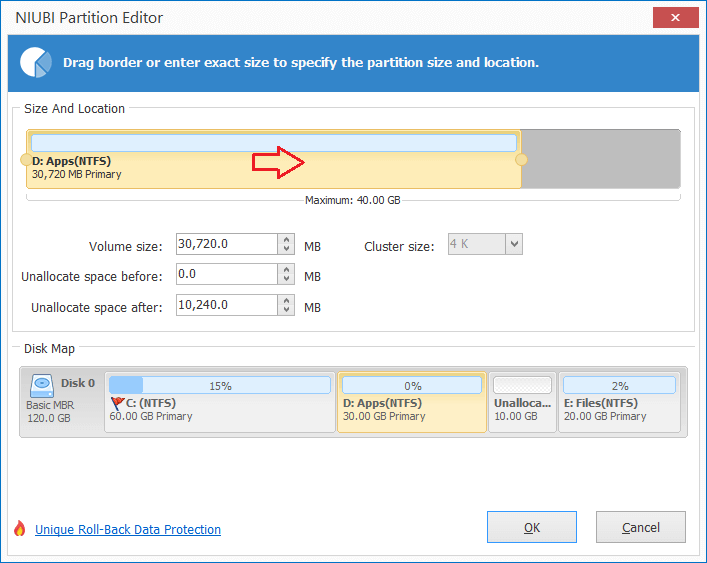The width and height of the screenshot is (707, 563).
Task: Open Unique Roll-Back Data Protection link
Action: tap(128, 530)
